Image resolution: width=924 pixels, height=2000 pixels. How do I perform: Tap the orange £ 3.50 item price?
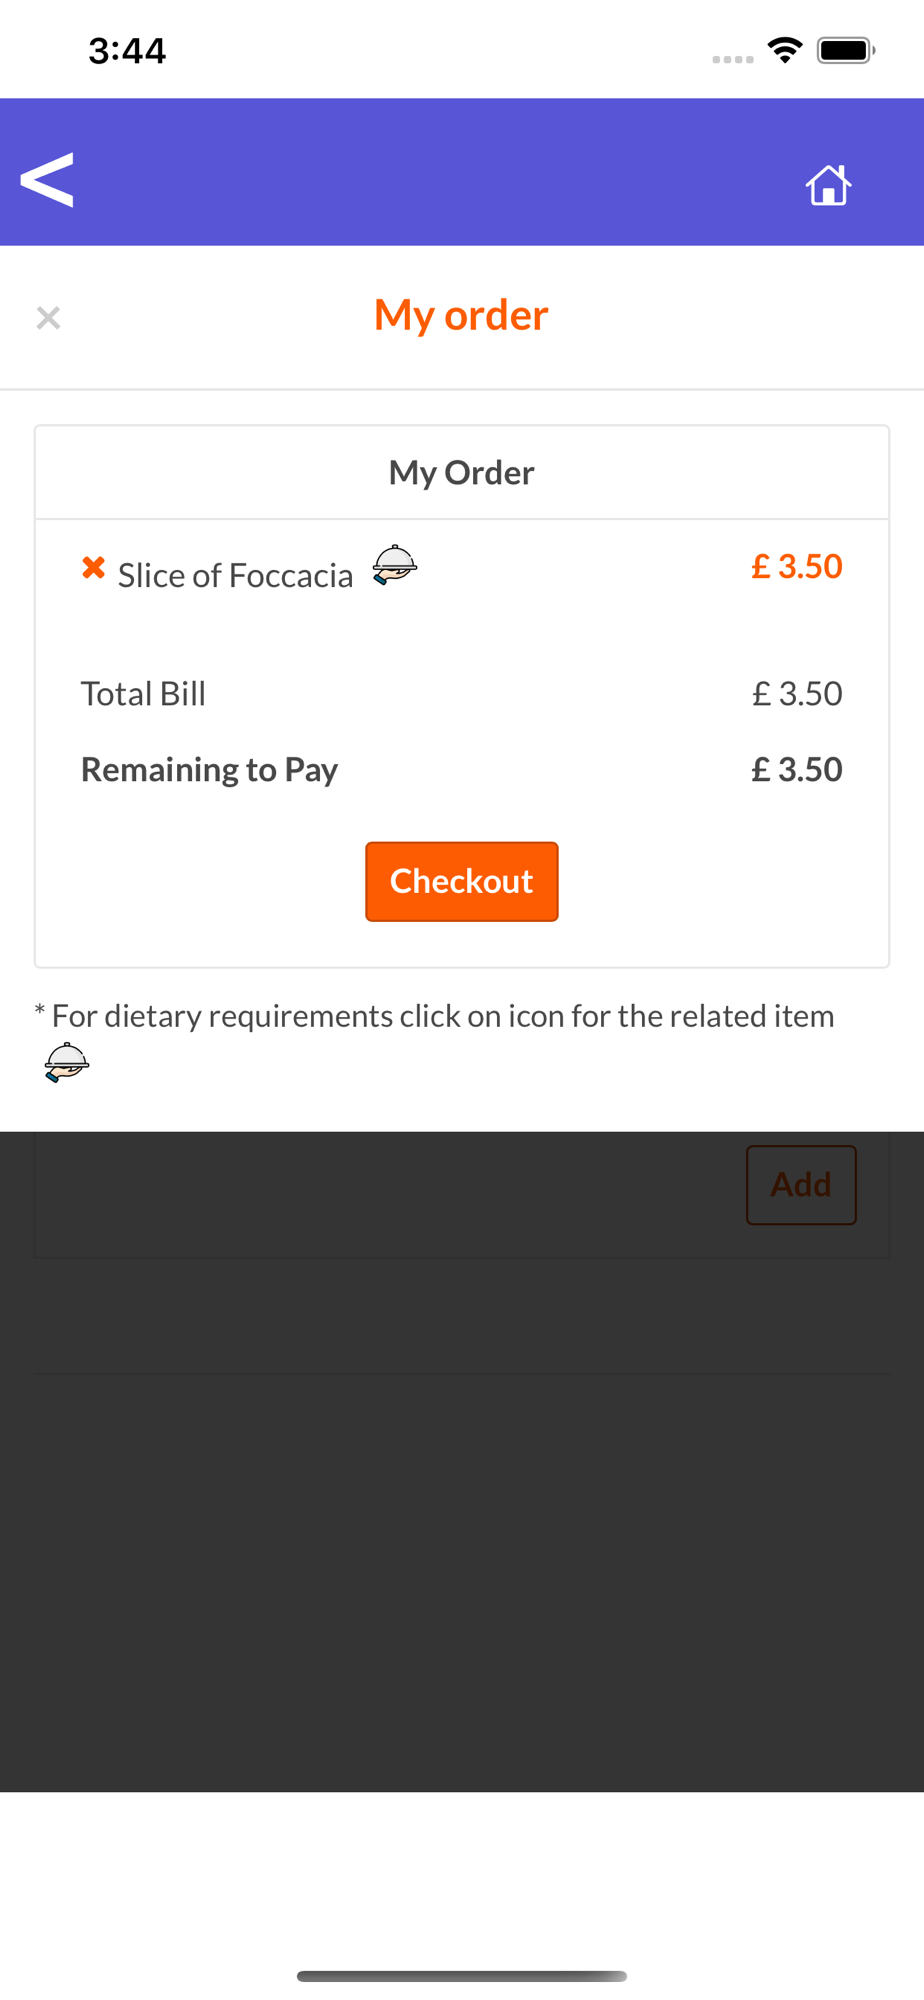tap(797, 567)
